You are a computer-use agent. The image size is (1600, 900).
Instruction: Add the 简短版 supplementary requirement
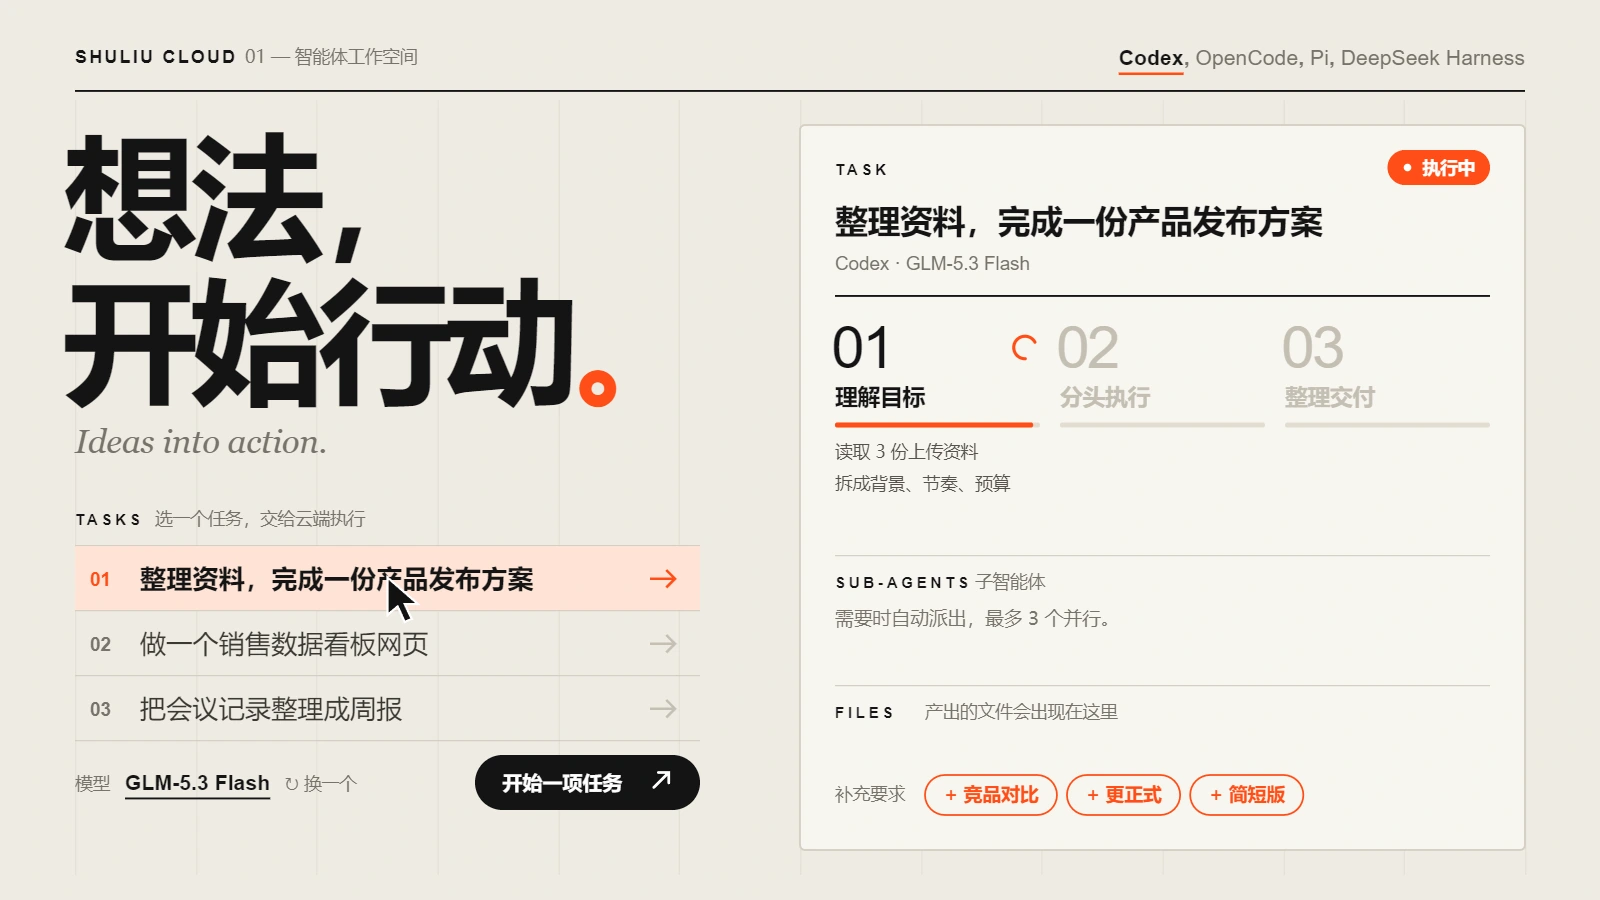point(1246,795)
